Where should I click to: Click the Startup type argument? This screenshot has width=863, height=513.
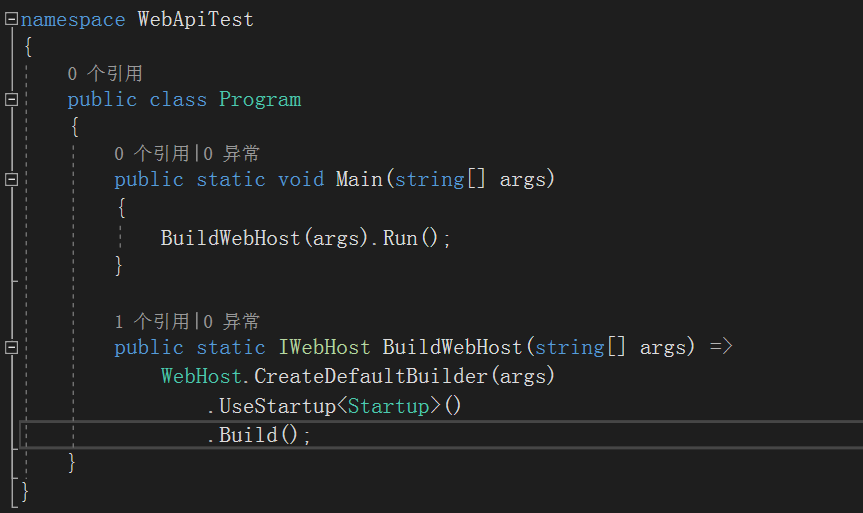pyautogui.click(x=394, y=406)
